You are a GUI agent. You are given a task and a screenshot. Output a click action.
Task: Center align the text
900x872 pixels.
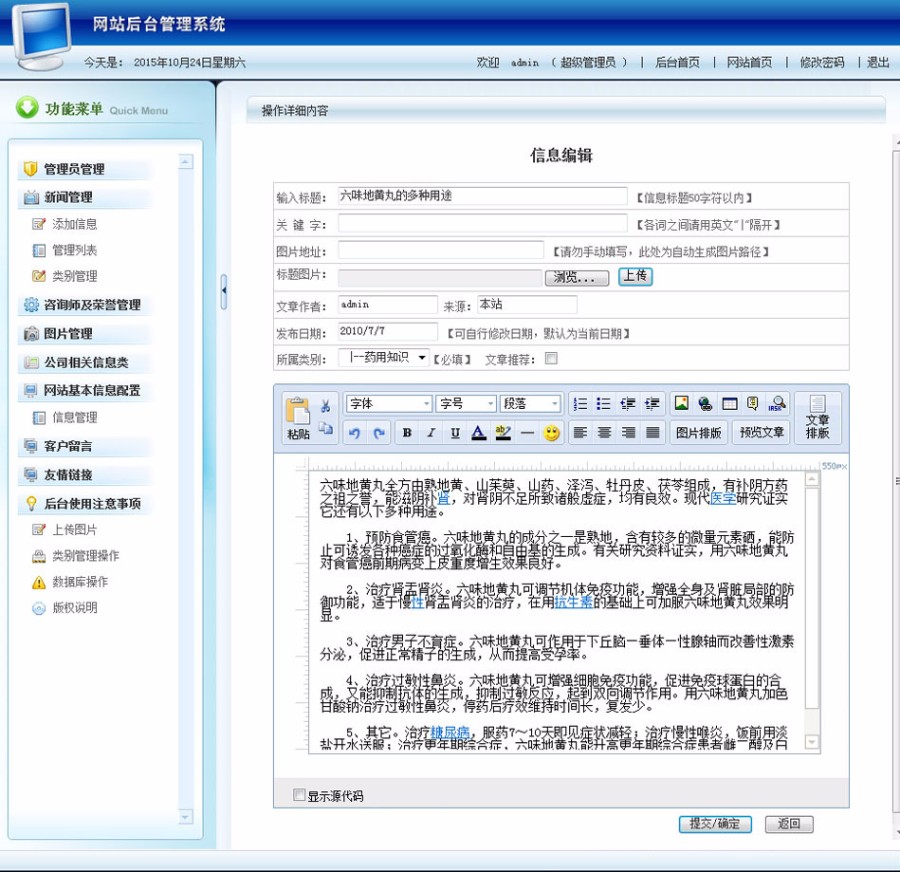(x=604, y=433)
